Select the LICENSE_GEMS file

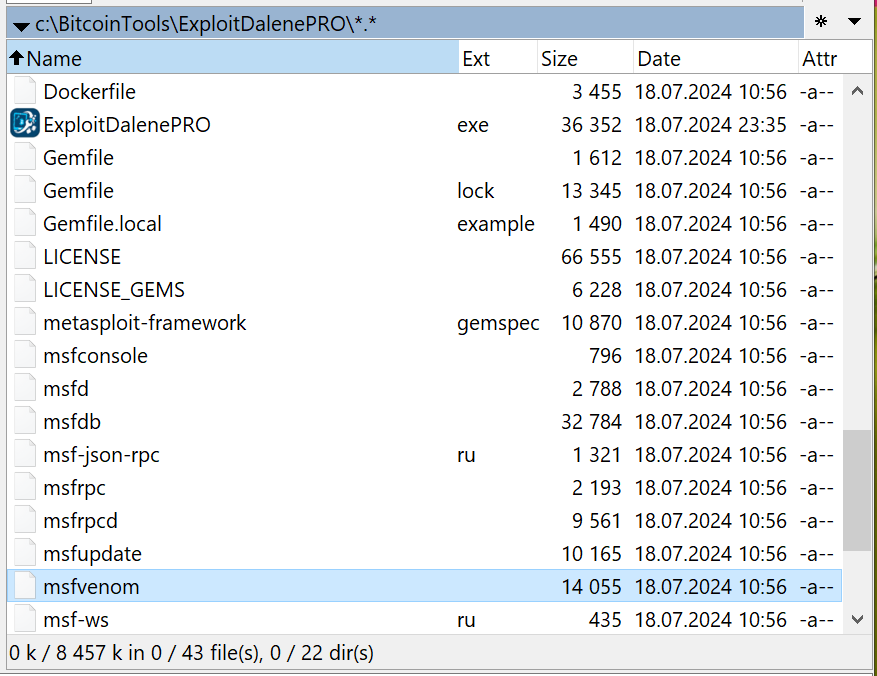114,289
